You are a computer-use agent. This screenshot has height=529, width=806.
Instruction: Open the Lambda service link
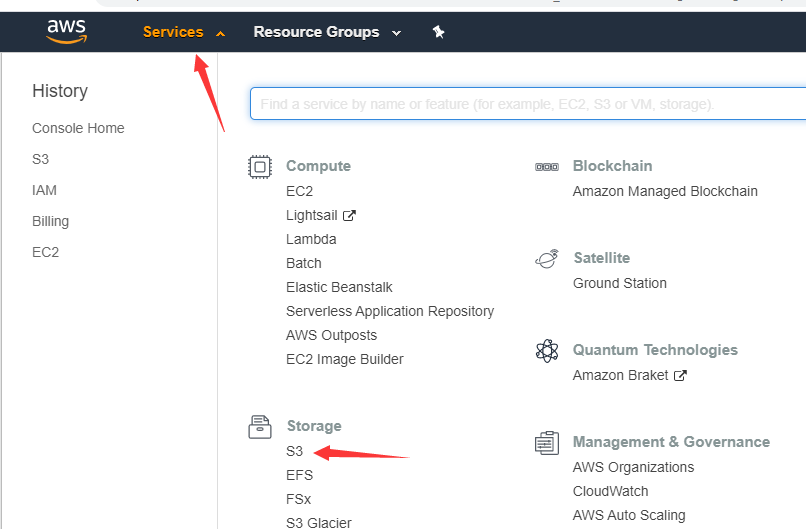tap(311, 239)
